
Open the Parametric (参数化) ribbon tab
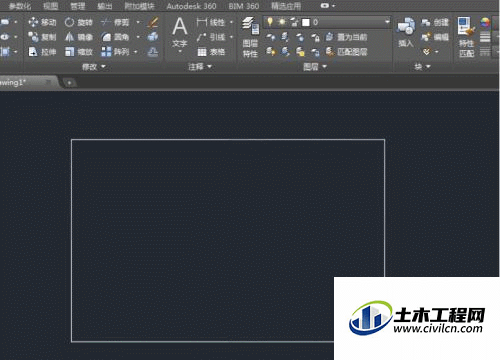pyautogui.click(x=20, y=6)
